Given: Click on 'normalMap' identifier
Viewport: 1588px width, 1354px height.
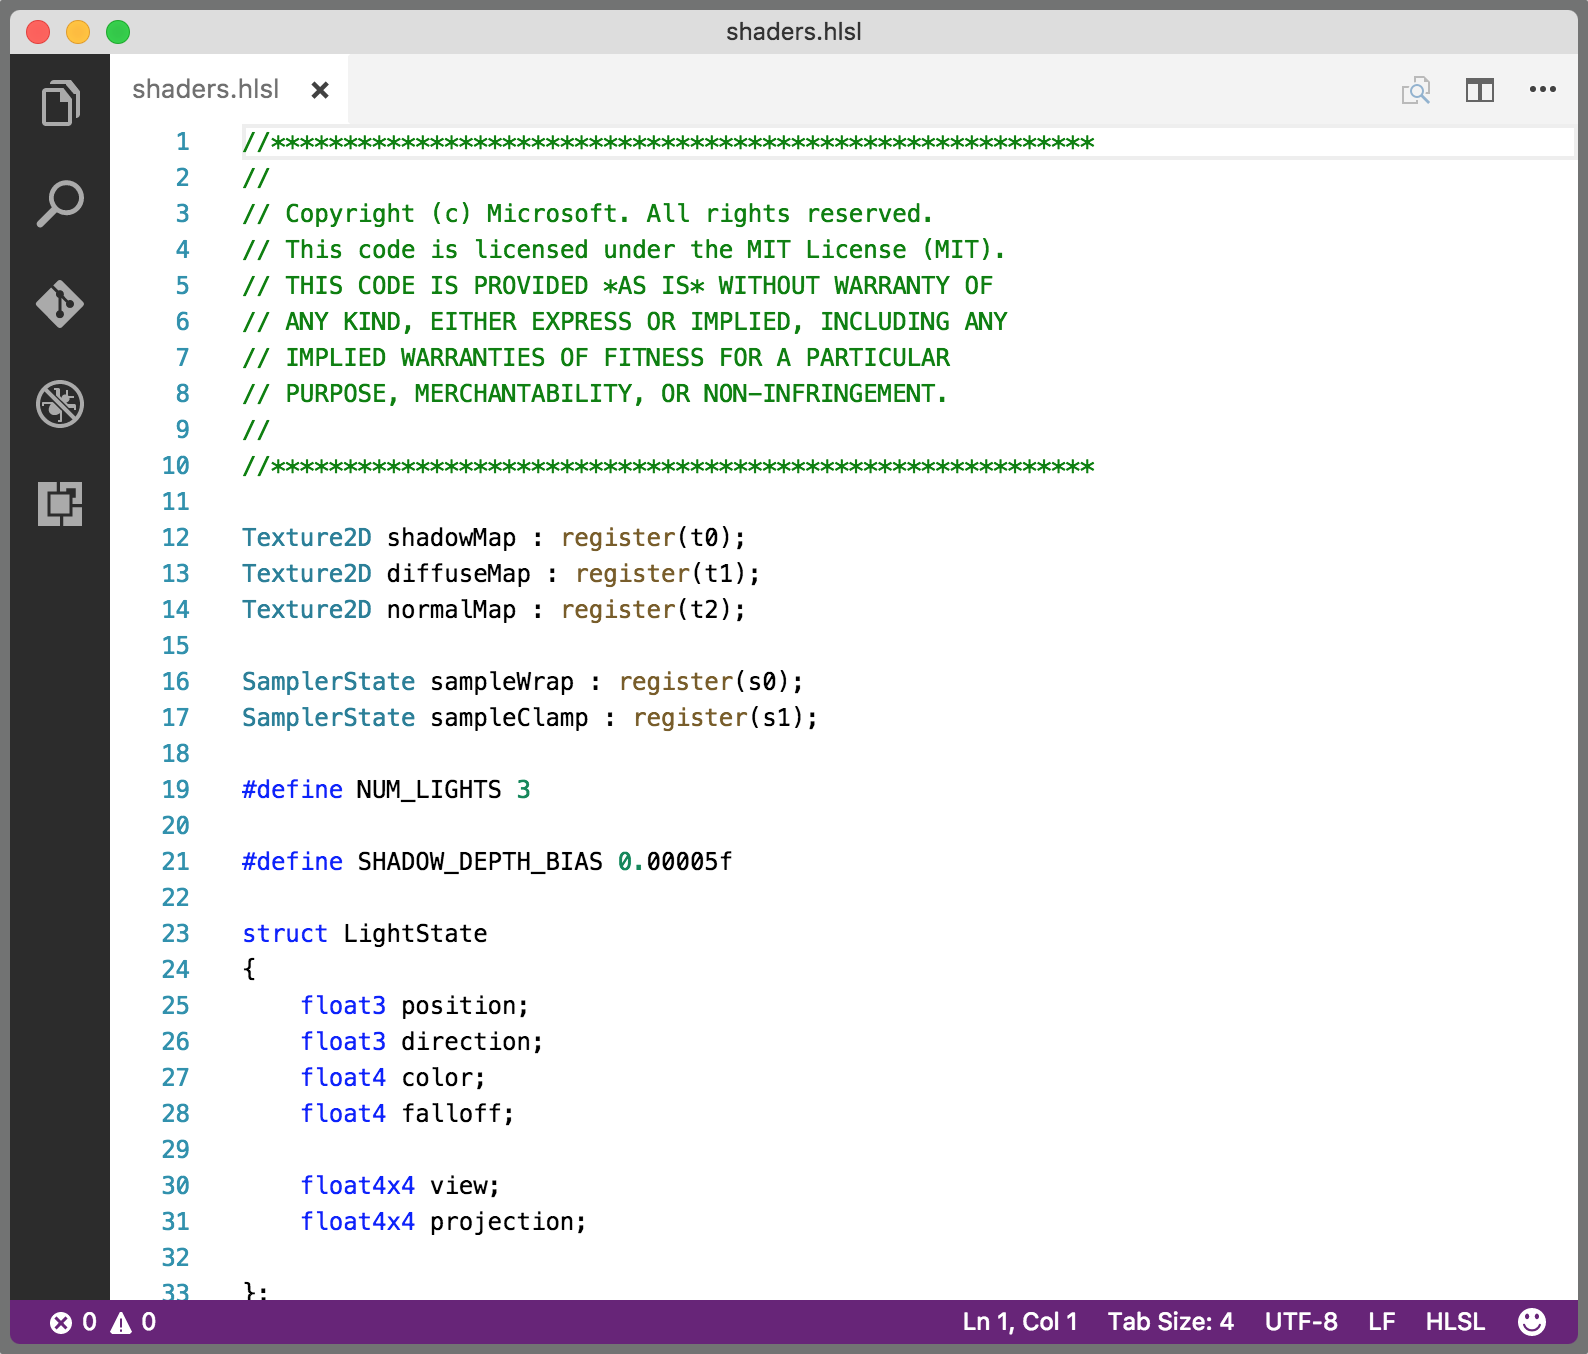Looking at the screenshot, I should point(451,610).
